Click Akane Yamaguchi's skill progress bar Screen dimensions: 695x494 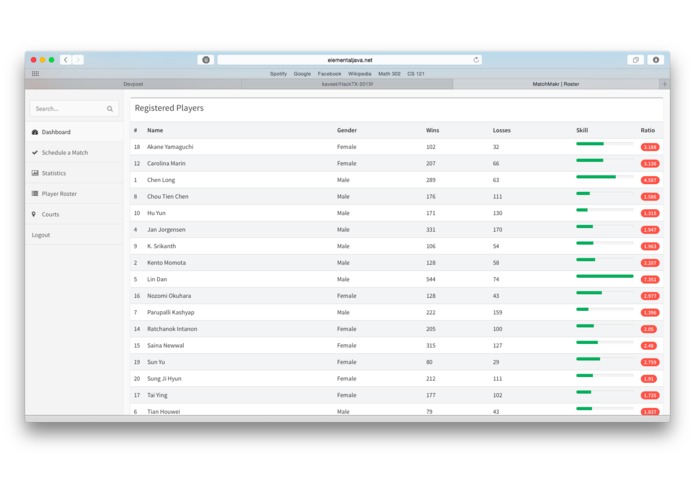(605, 144)
